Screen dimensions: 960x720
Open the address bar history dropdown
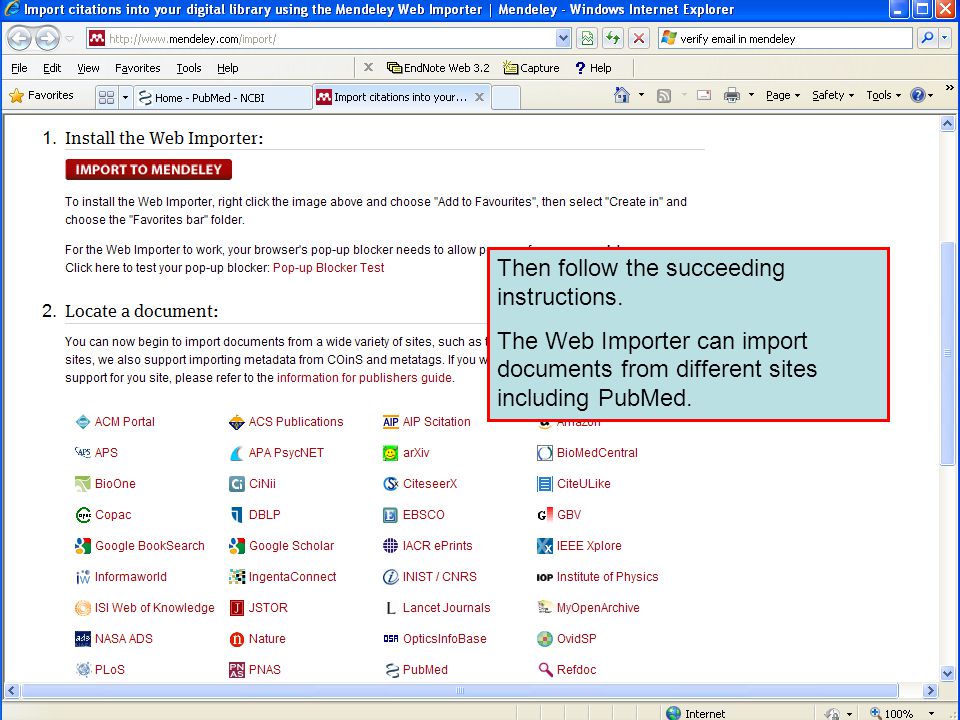point(563,39)
